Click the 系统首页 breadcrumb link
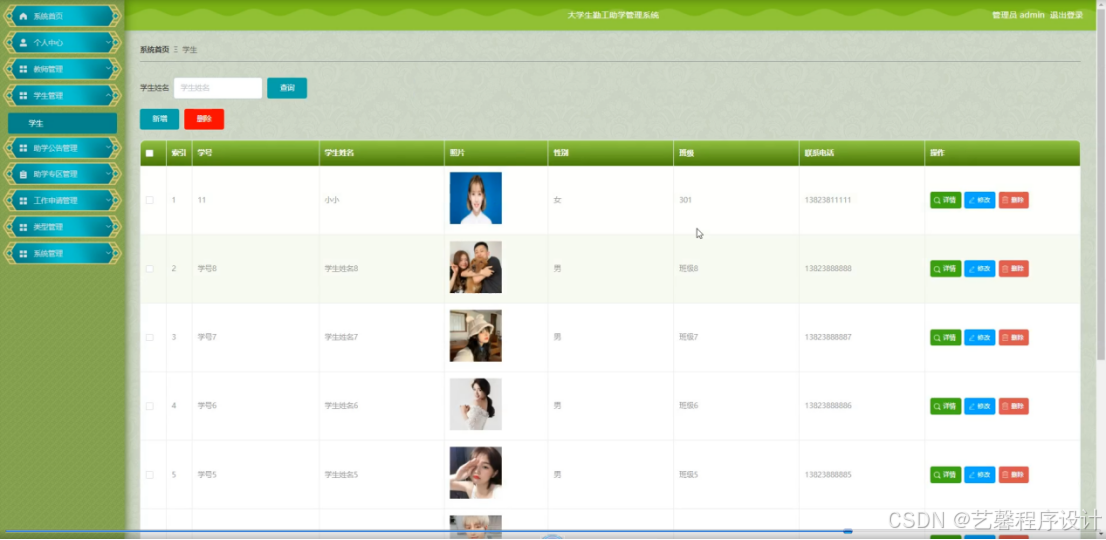Viewport: 1106px width, 540px height. click(x=154, y=50)
